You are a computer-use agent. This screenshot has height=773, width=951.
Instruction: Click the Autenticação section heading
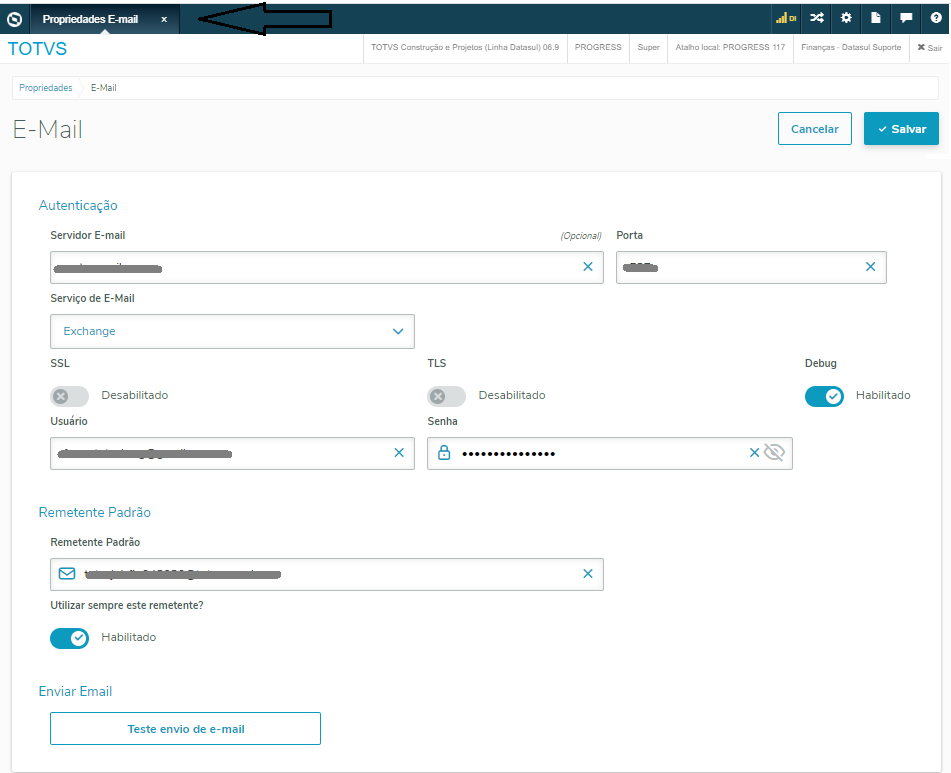click(78, 206)
